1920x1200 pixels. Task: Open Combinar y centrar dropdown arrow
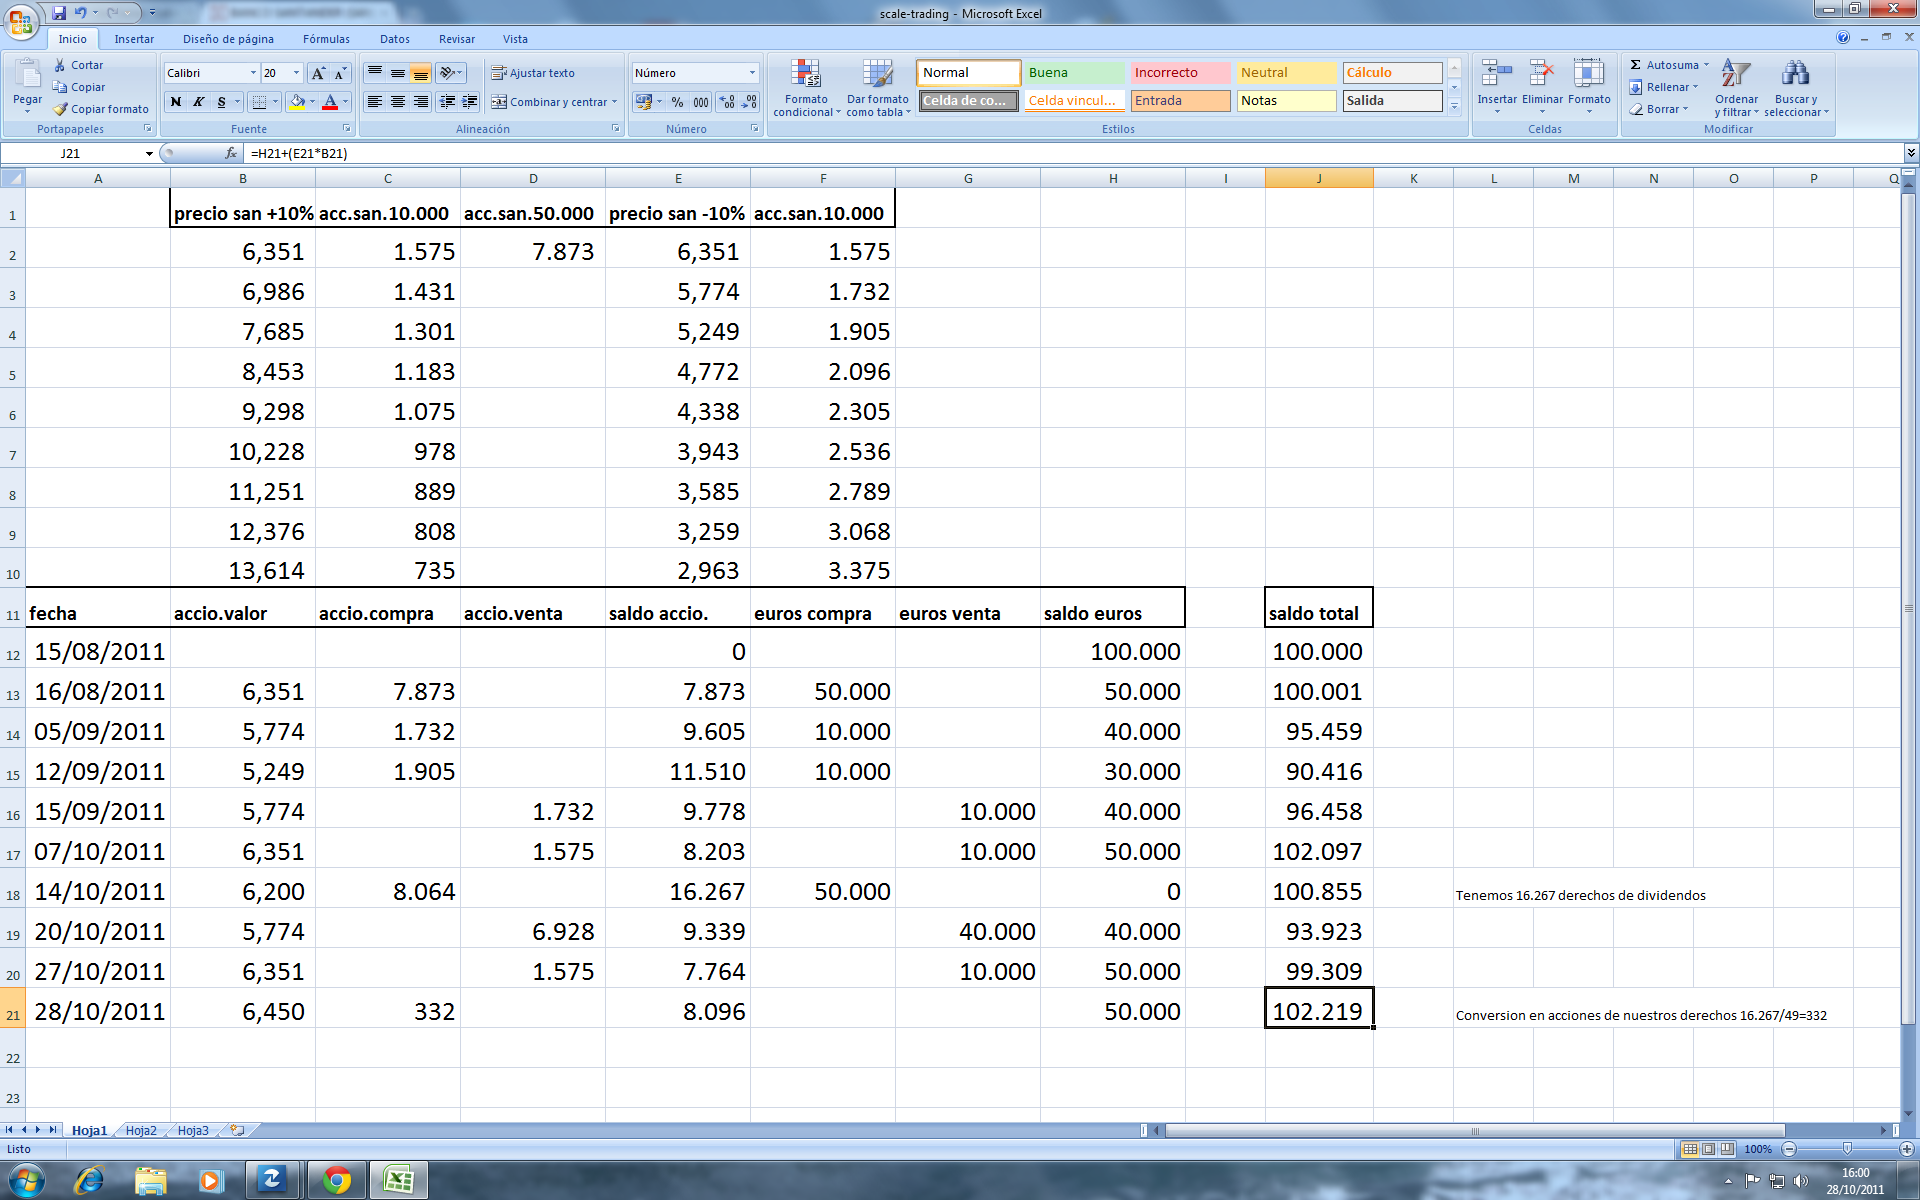click(x=614, y=102)
